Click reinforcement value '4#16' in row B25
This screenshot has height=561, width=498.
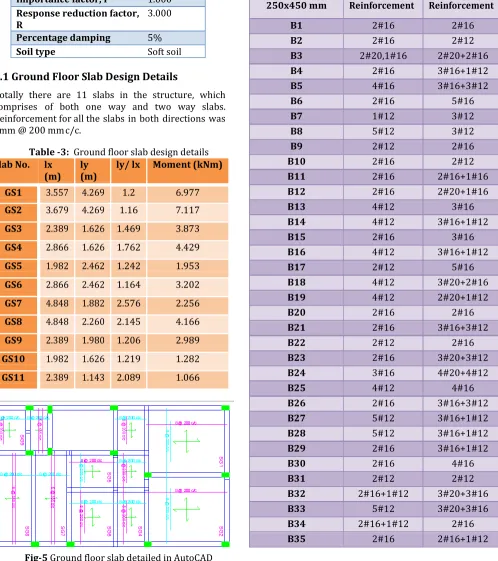point(463,388)
